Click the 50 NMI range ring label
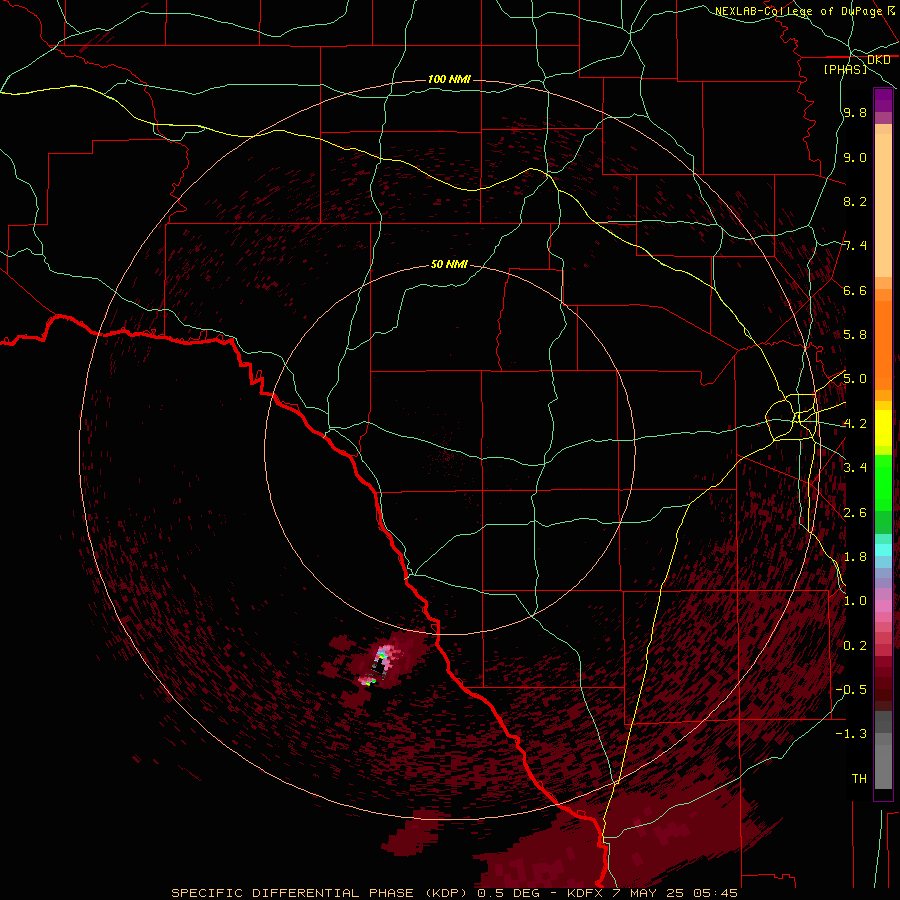This screenshot has width=900, height=900. coord(449,264)
